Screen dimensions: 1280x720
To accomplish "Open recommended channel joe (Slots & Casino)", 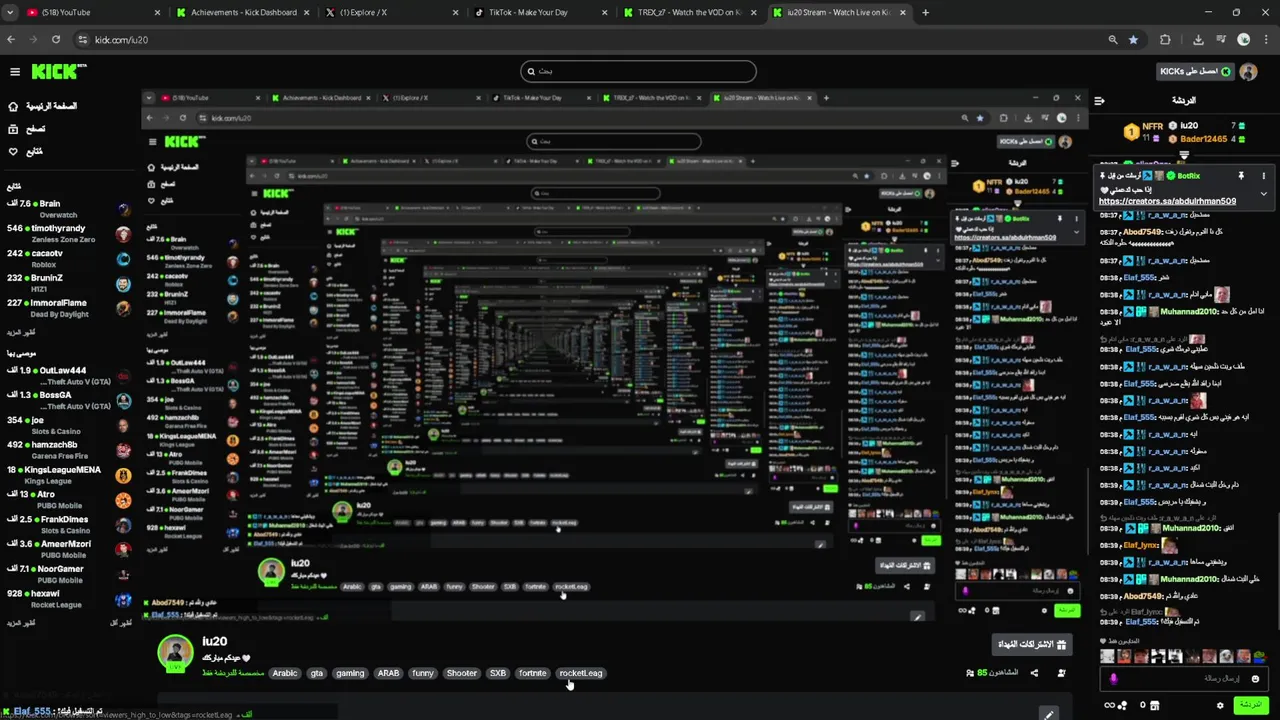I will [68, 425].
